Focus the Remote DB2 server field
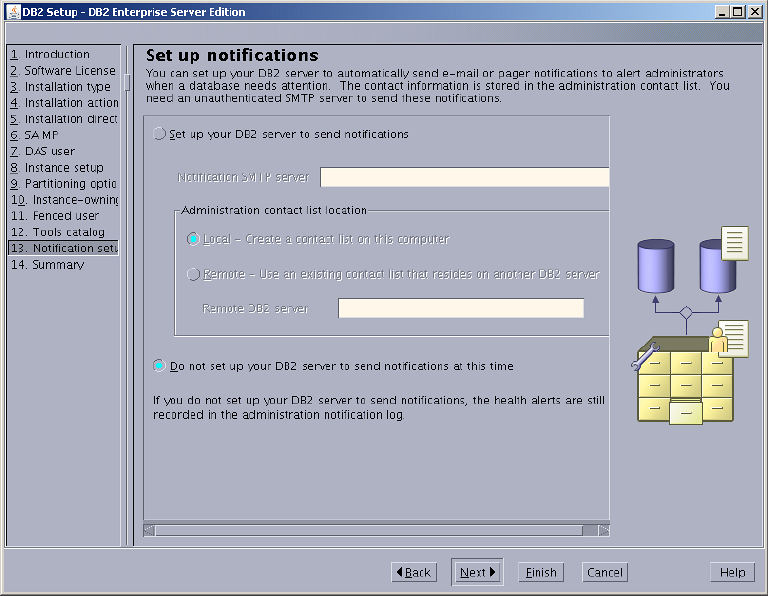 [461, 308]
